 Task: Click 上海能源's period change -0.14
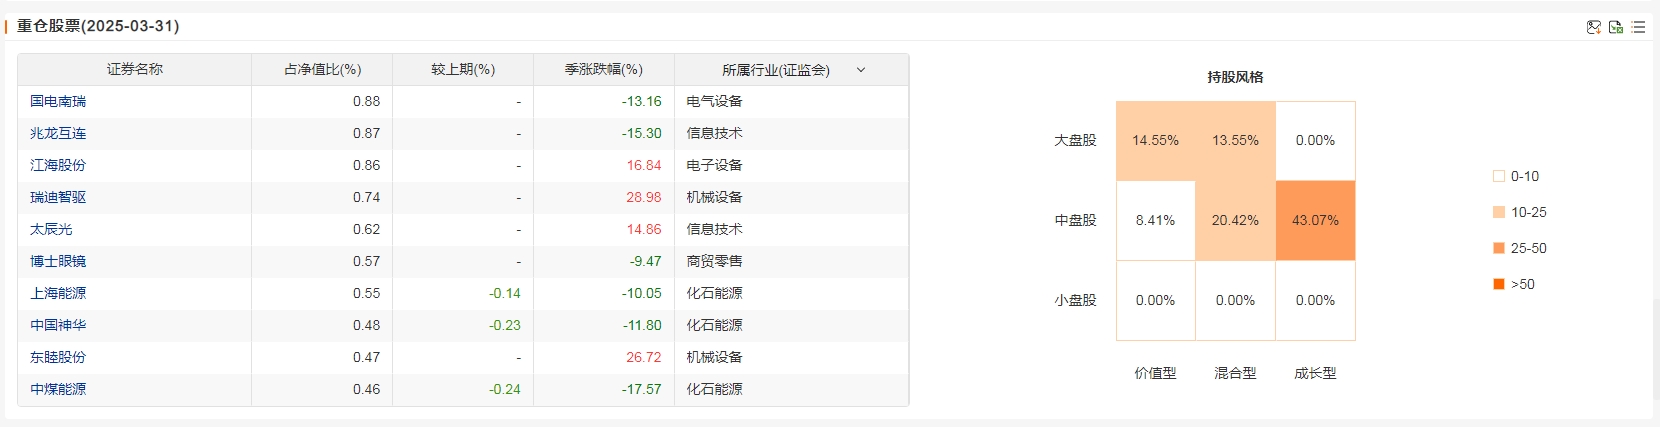[x=505, y=293]
